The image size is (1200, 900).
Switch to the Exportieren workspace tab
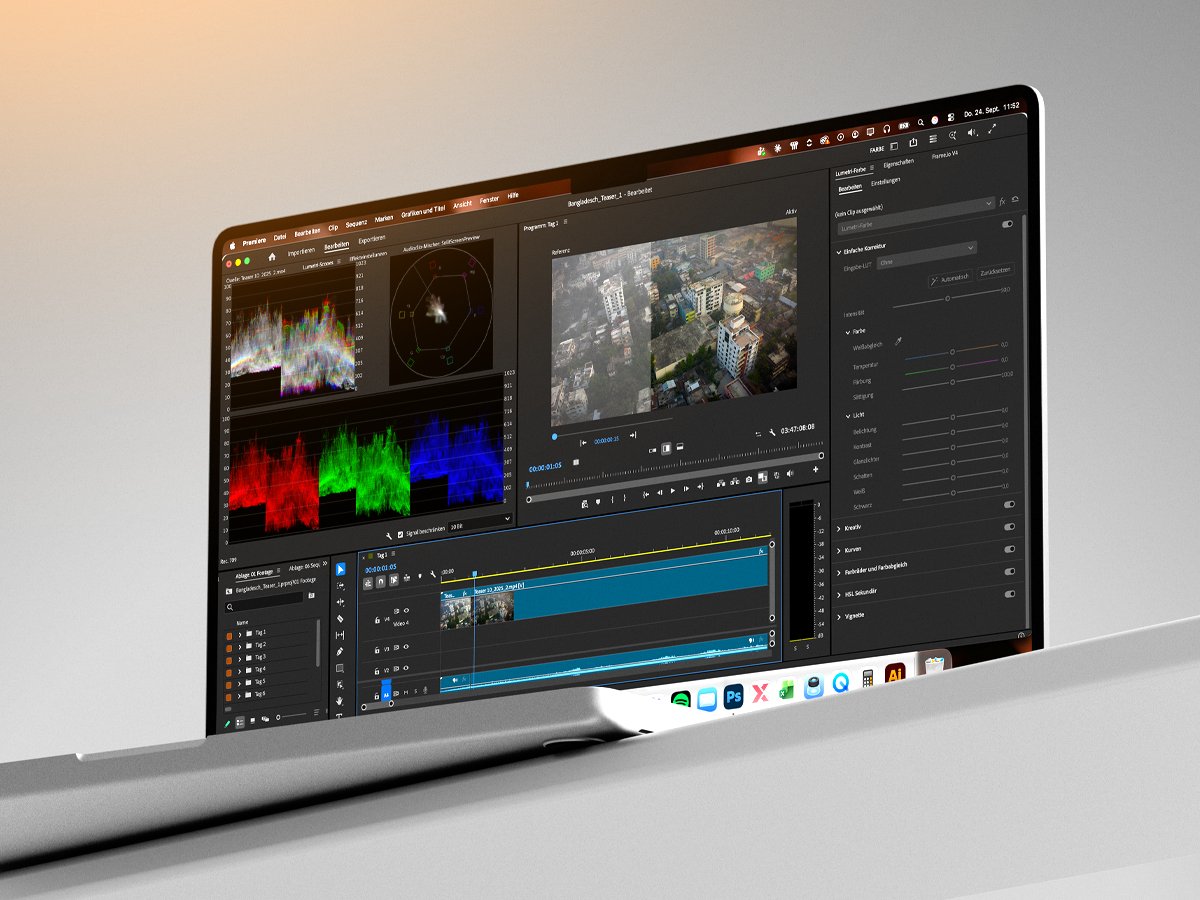372,239
